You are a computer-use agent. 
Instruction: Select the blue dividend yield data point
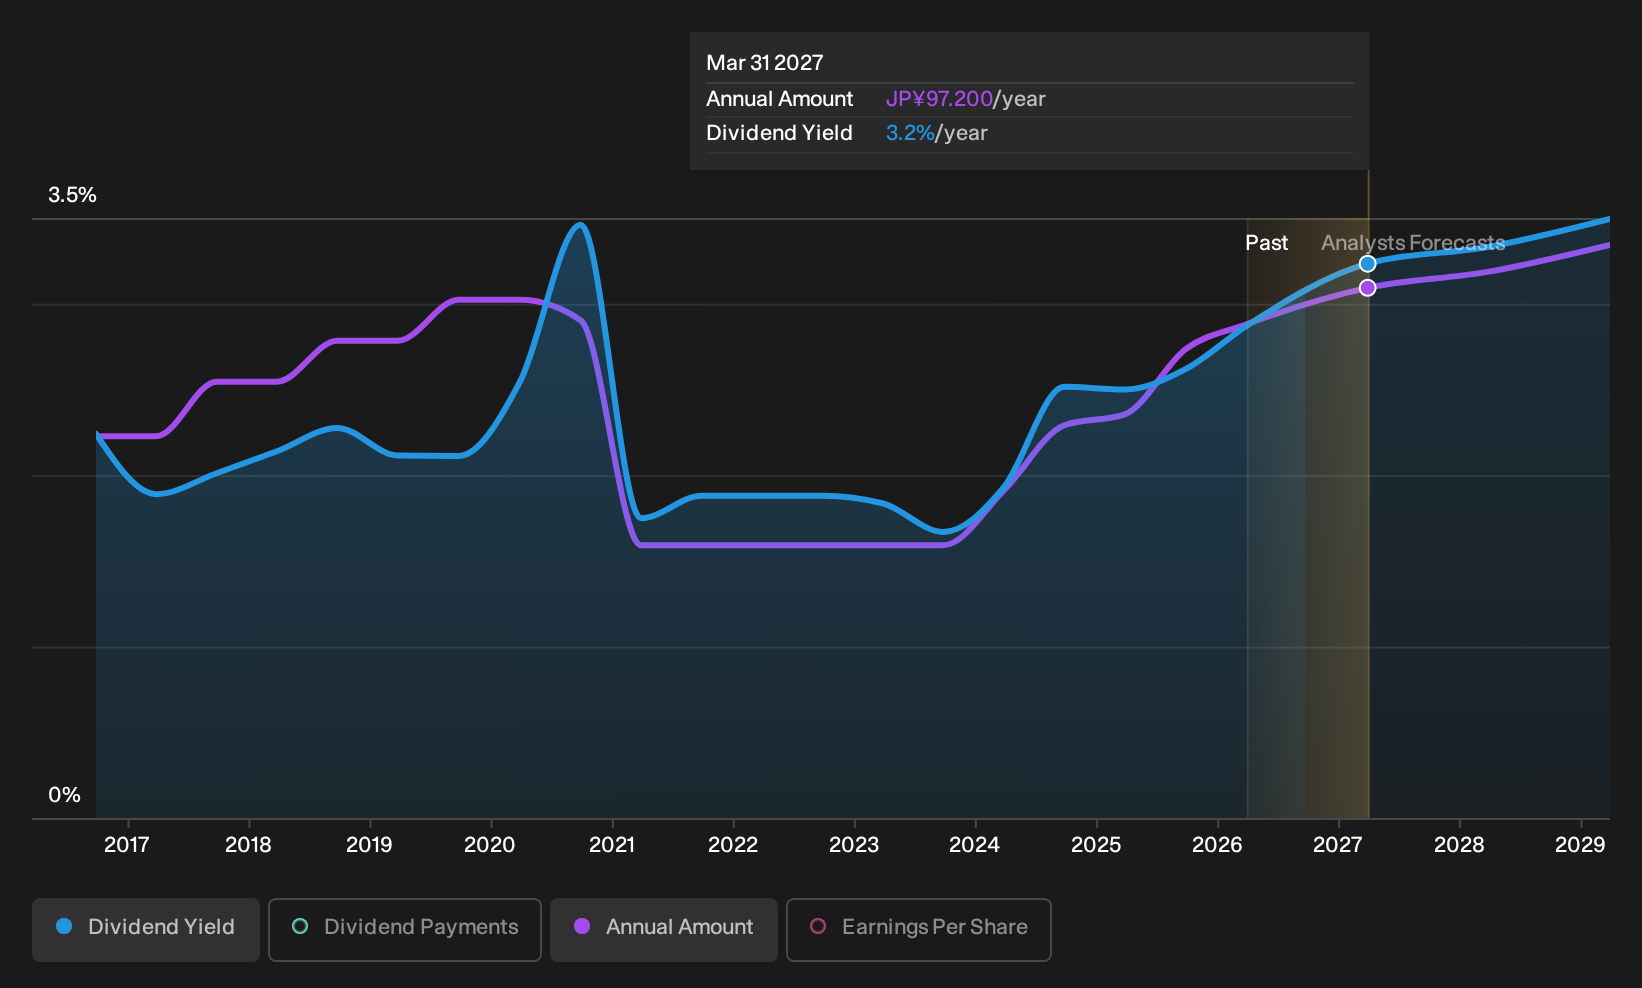click(x=1367, y=264)
